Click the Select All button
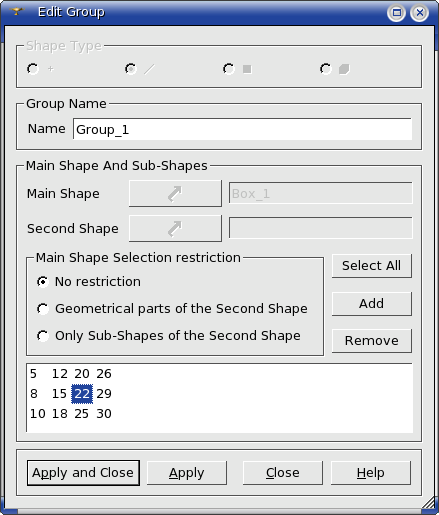Image resolution: width=439 pixels, height=515 pixels. (x=372, y=266)
